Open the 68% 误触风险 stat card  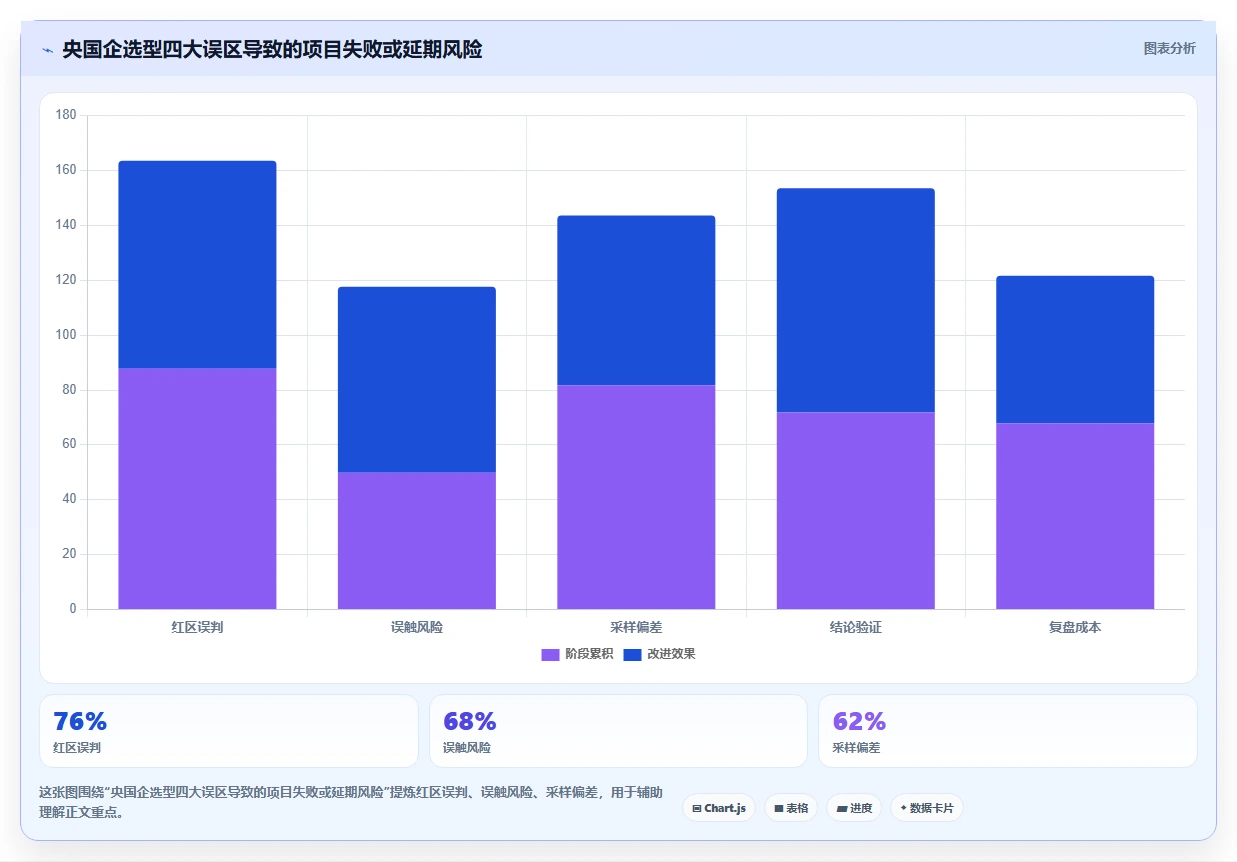point(618,731)
